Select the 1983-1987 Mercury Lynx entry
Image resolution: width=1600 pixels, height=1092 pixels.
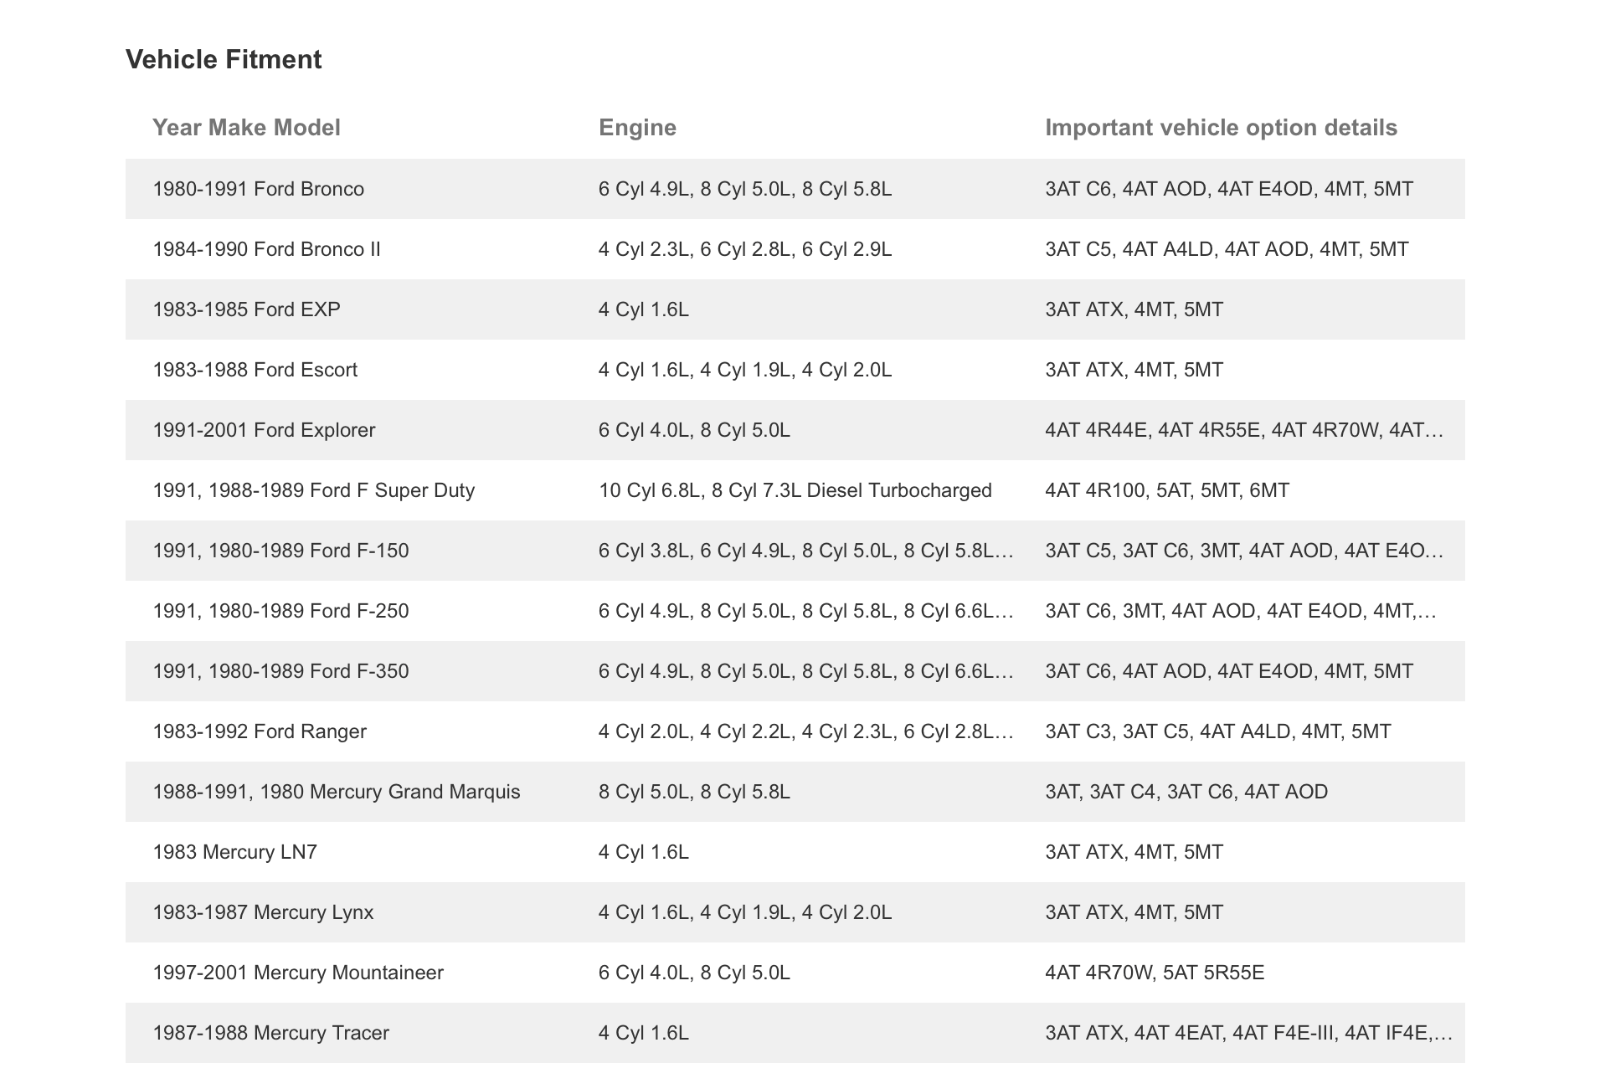point(263,912)
